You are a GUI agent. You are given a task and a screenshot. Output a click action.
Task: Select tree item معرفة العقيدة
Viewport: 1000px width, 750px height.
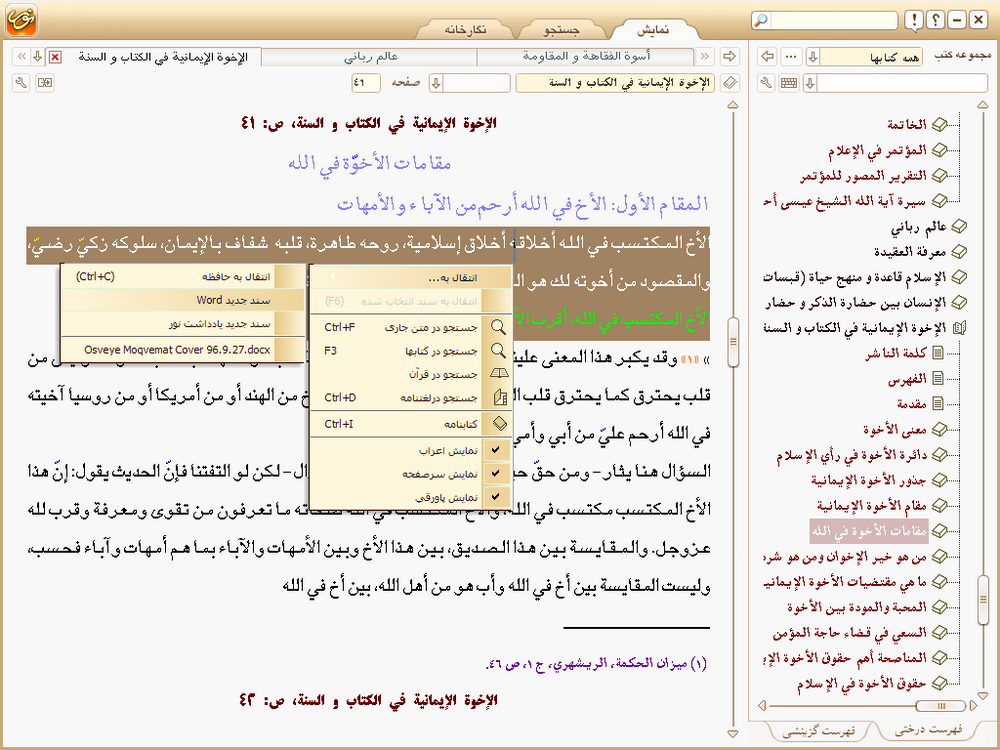point(910,252)
